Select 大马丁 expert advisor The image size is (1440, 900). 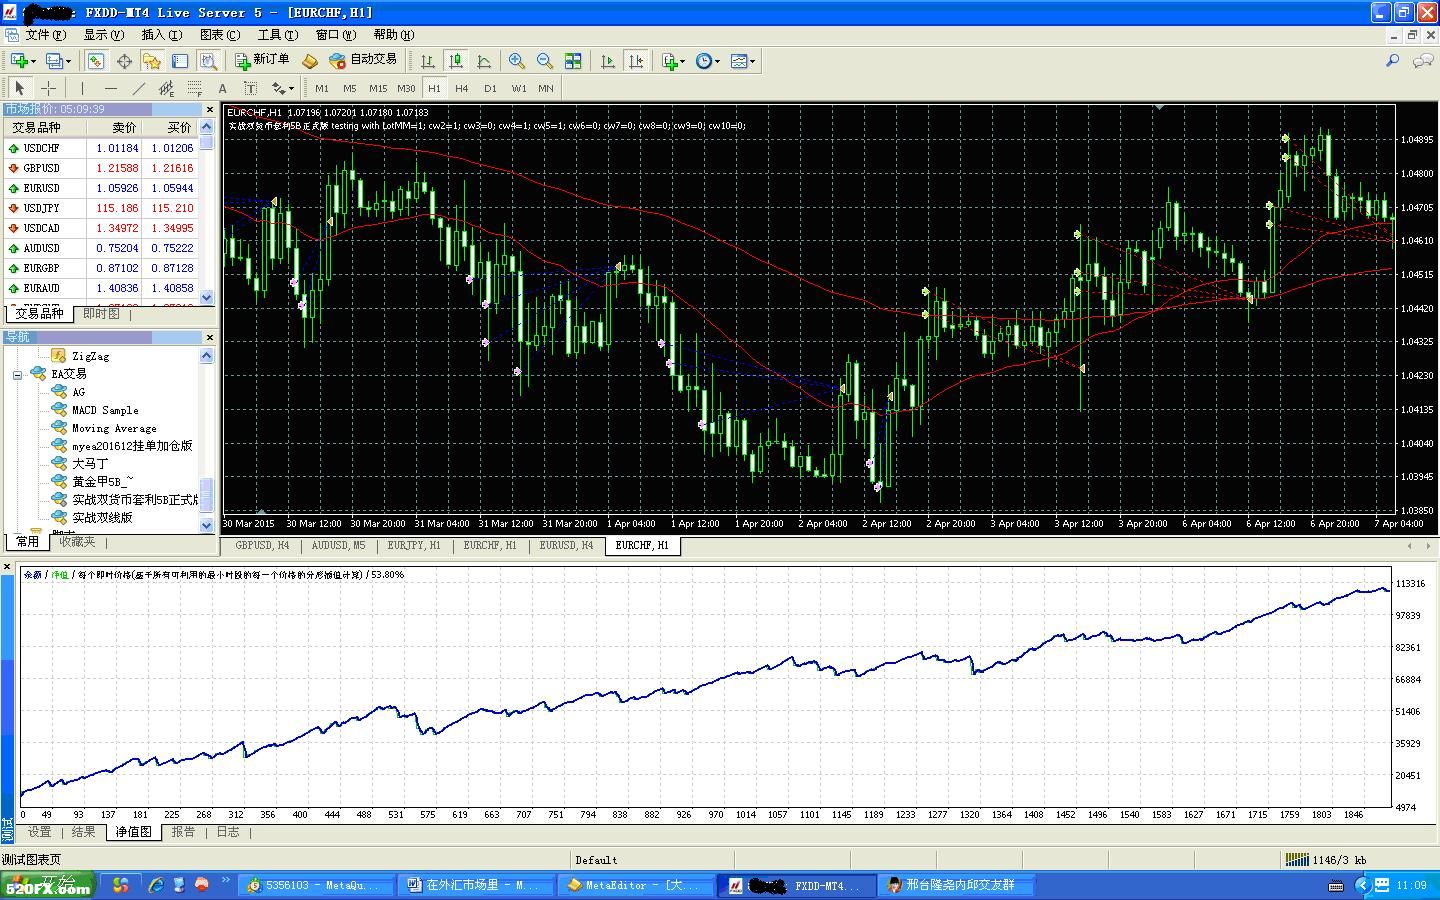[x=90, y=464]
